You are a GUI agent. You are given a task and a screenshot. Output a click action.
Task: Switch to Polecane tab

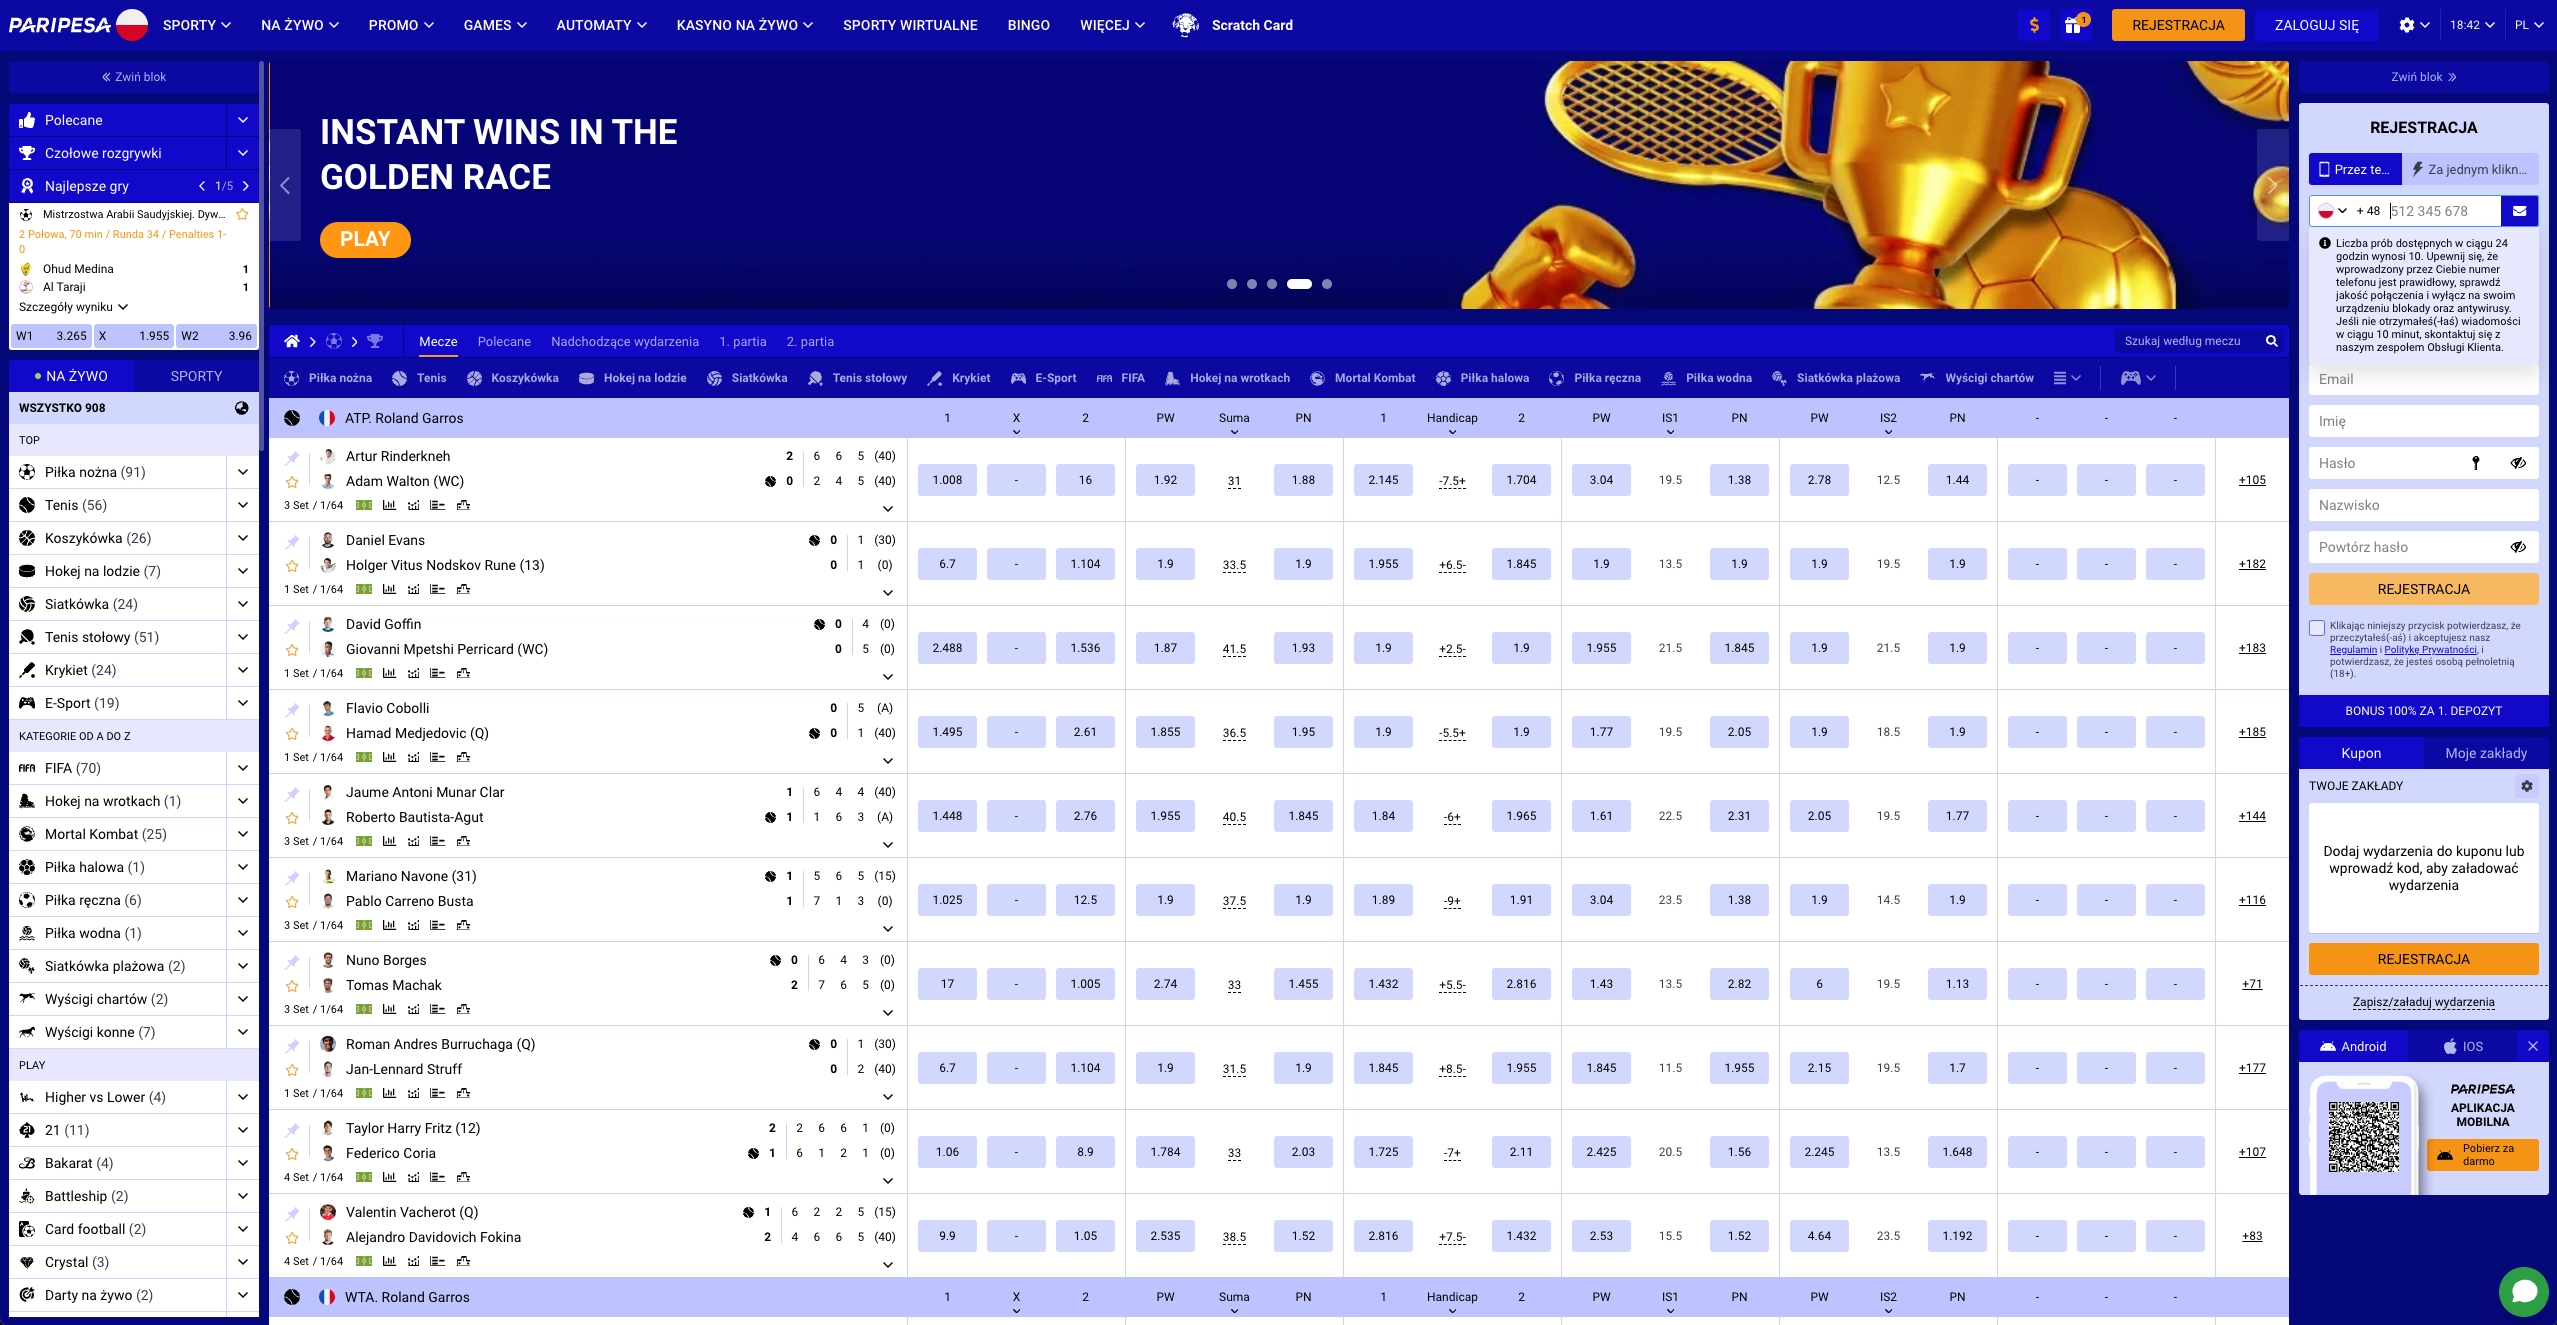pos(504,342)
